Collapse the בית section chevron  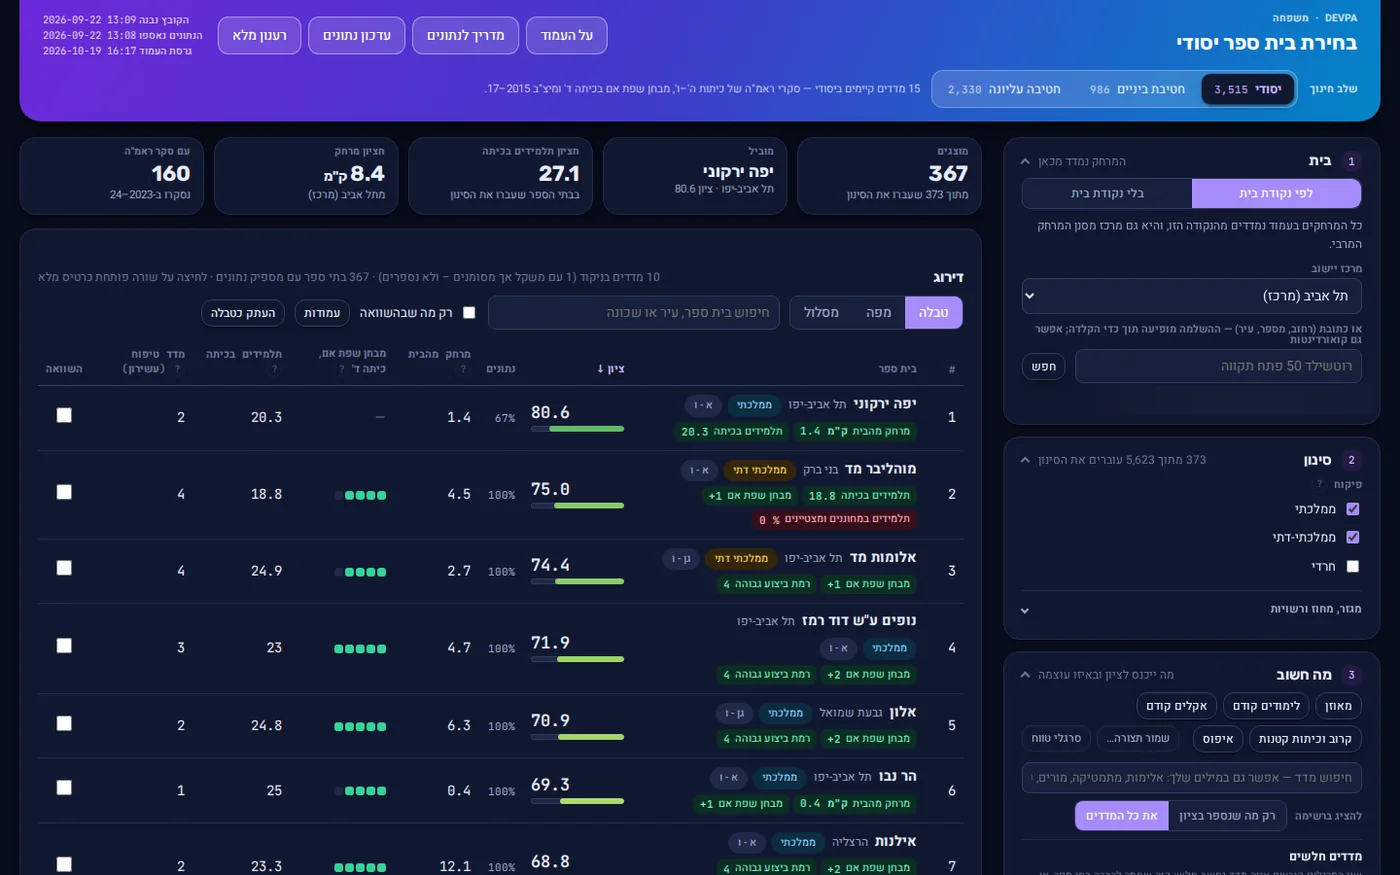pyautogui.click(x=1025, y=161)
